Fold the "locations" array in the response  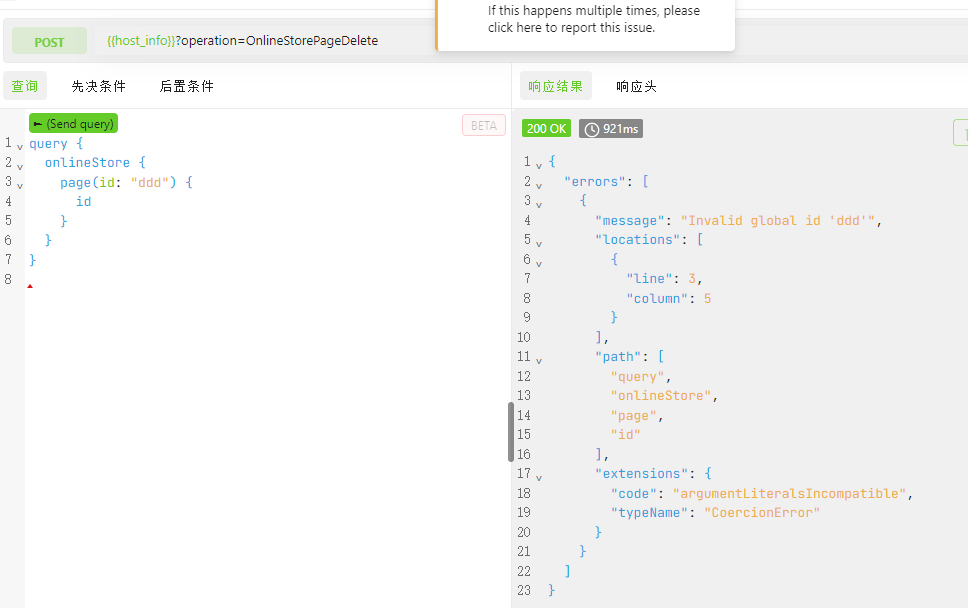539,243
